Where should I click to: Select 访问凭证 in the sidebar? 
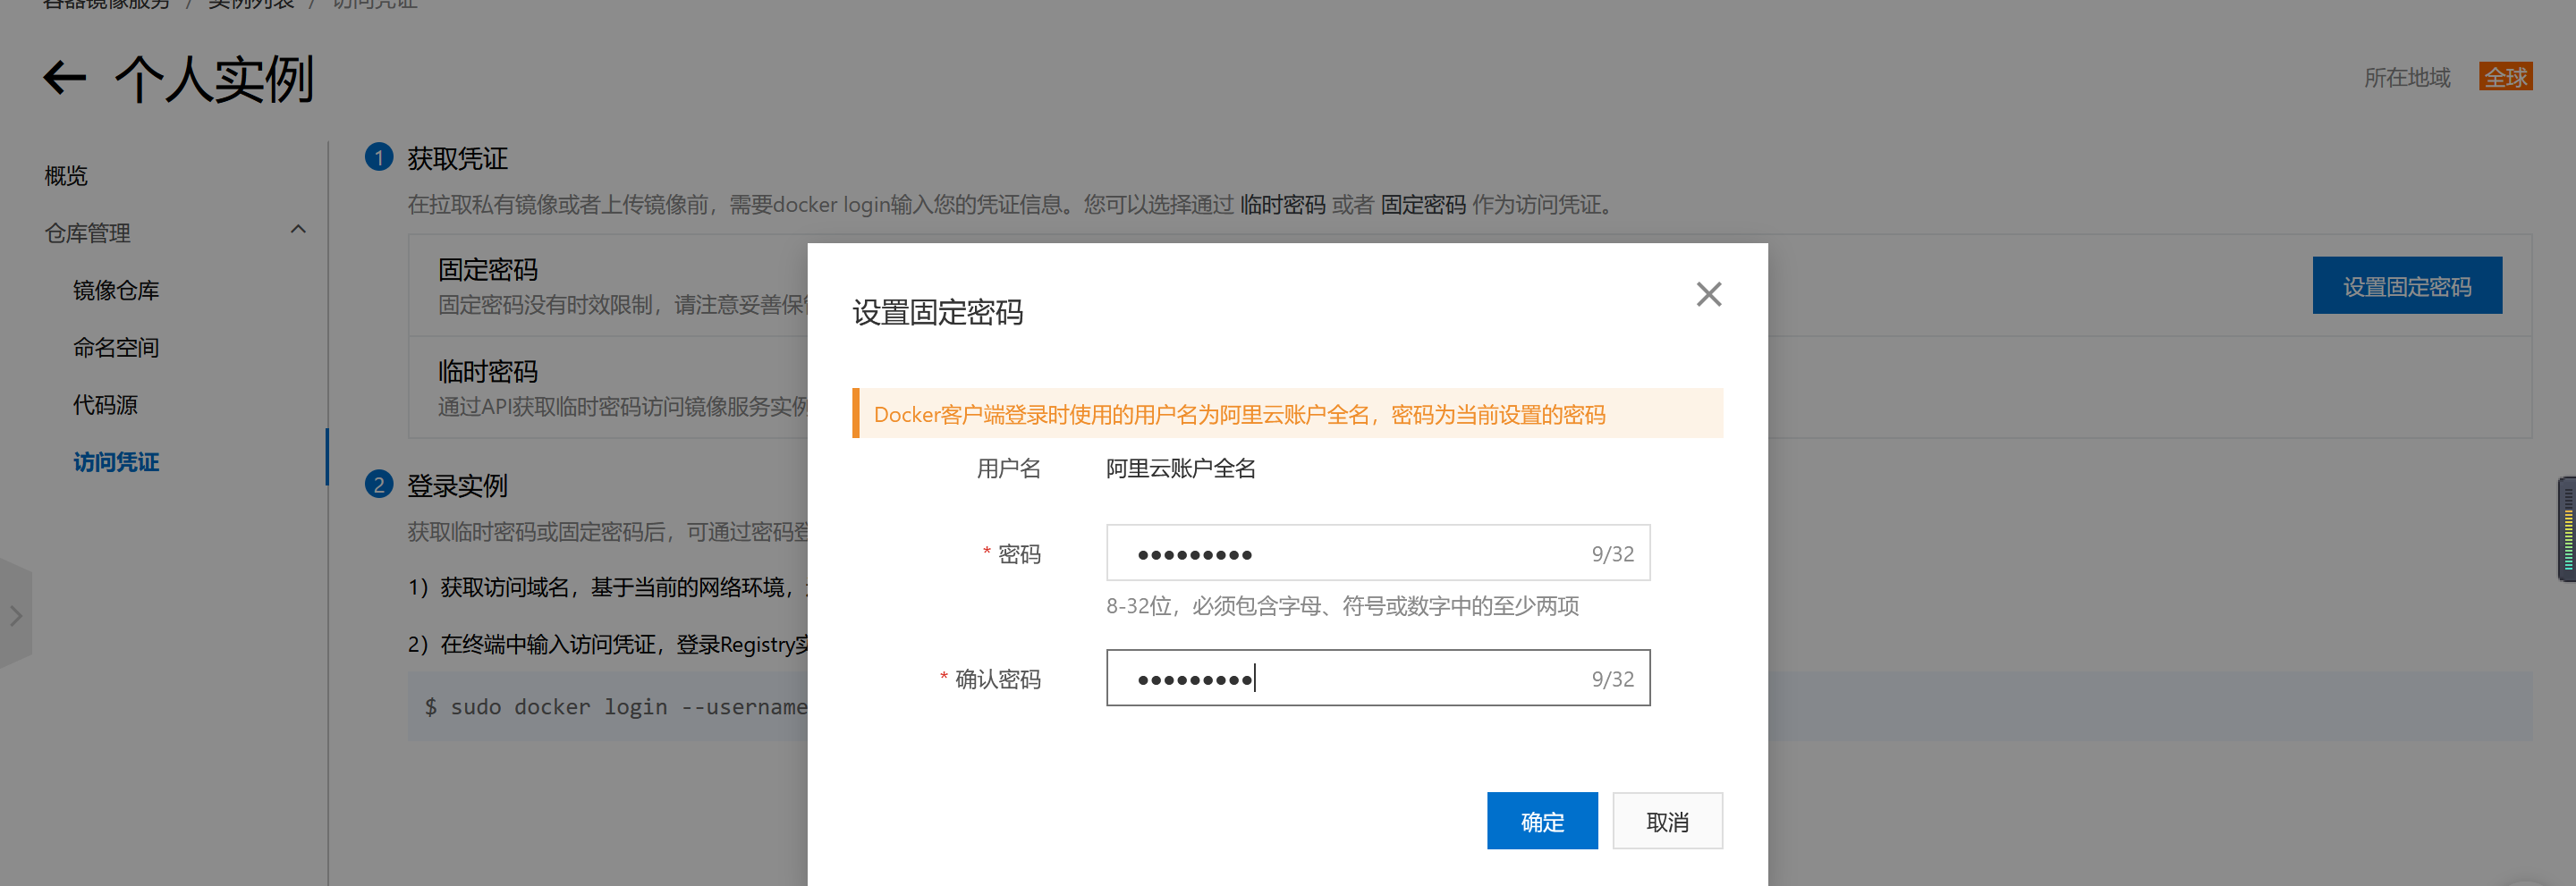(x=116, y=461)
